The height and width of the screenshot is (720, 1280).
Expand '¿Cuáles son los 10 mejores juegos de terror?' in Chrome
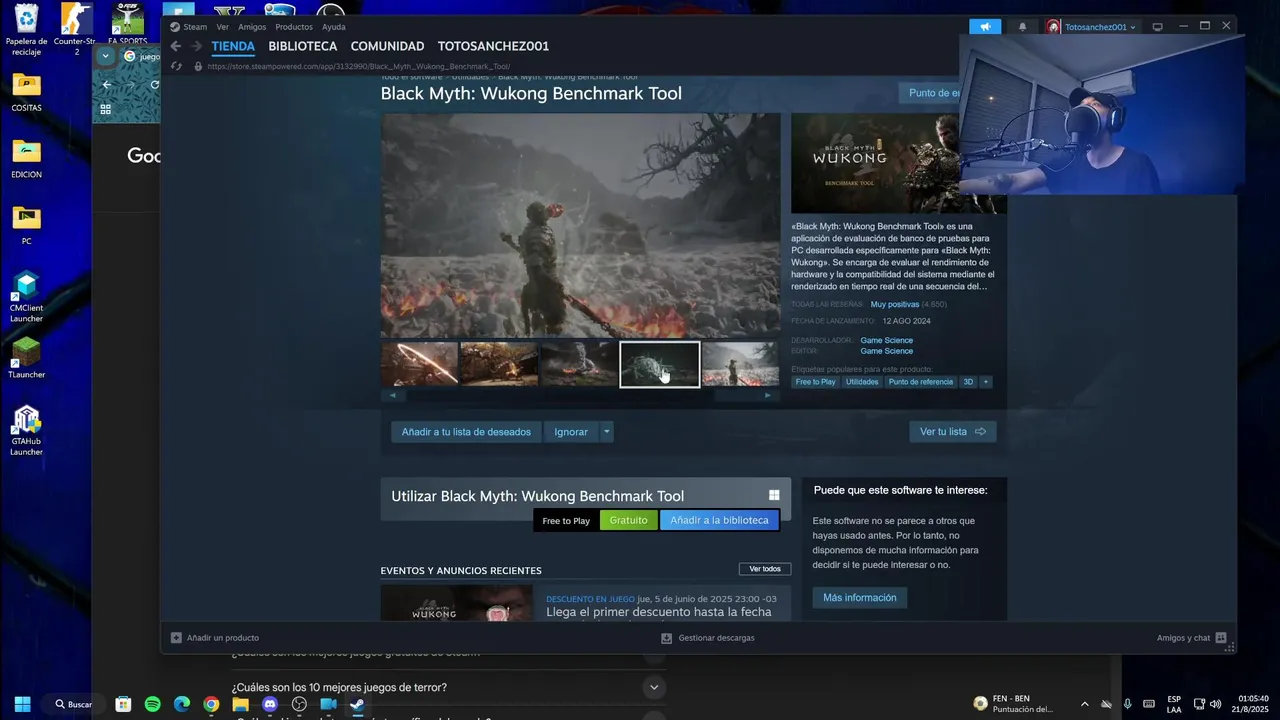pyautogui.click(x=448, y=687)
